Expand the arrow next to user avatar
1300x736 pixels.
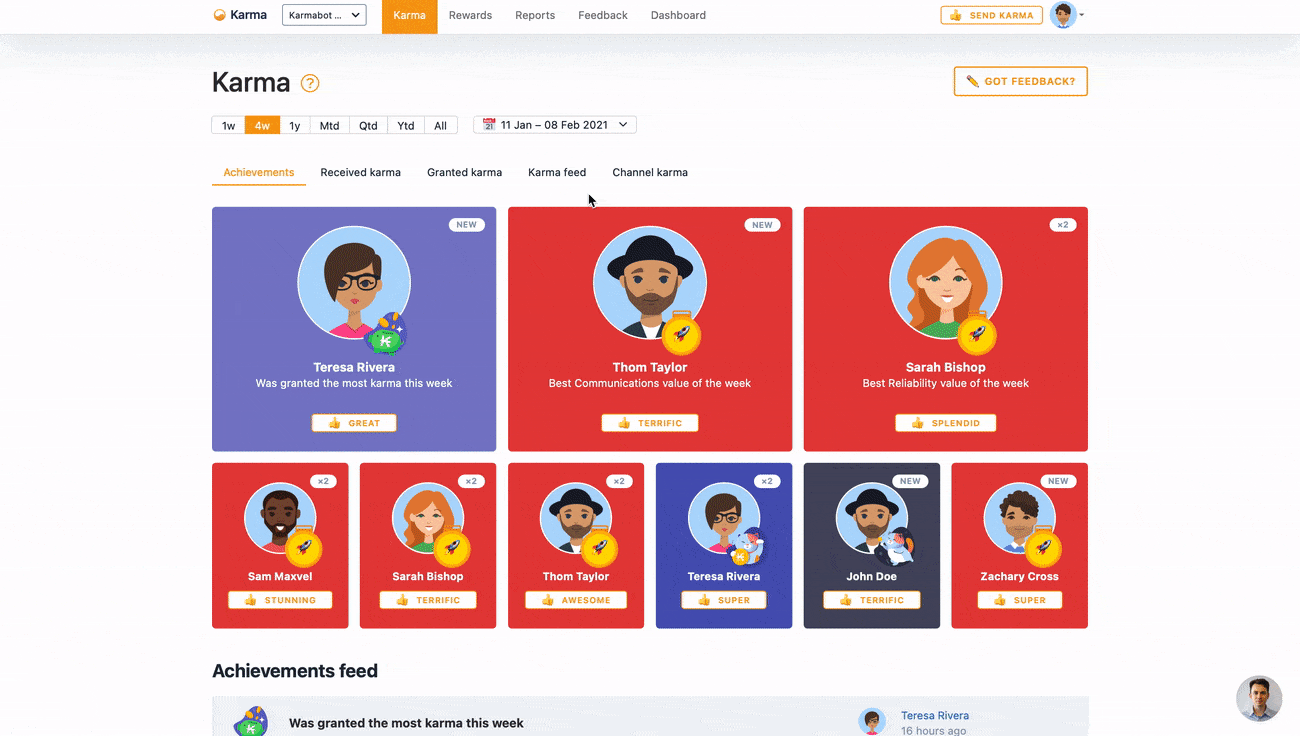[1082, 16]
